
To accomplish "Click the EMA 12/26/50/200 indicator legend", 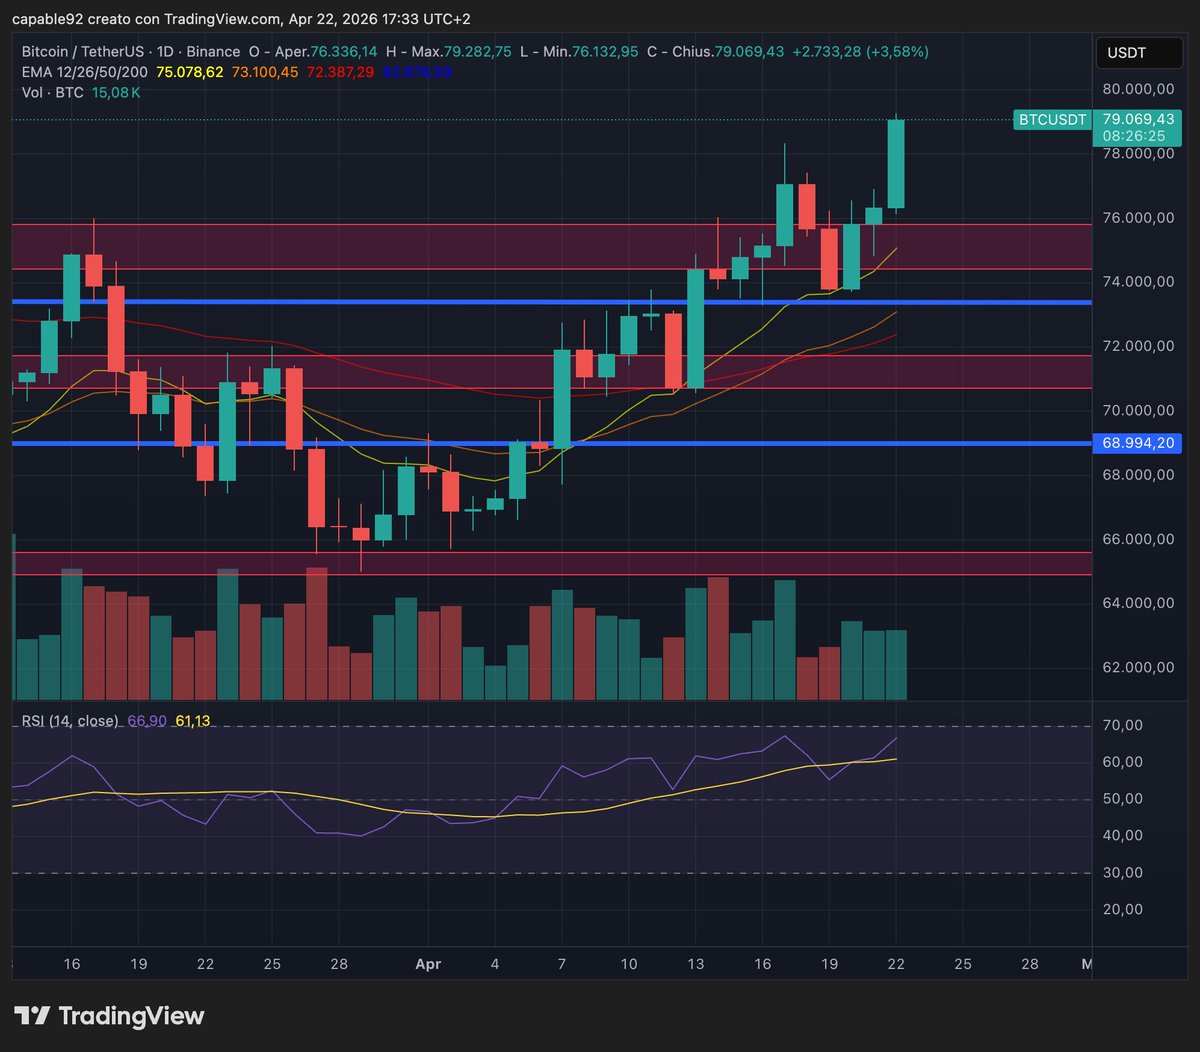I will pos(85,72).
